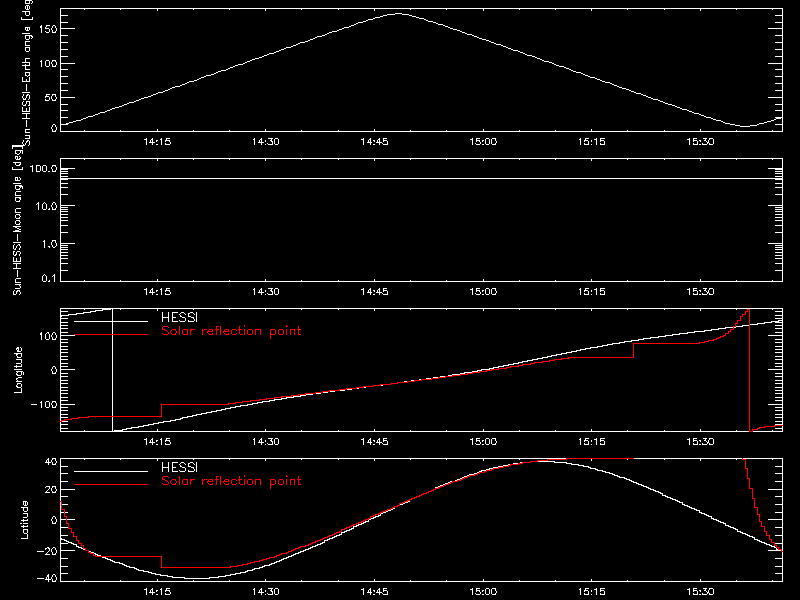Click 15:00 time label under Moon angle plot
The width and height of the screenshot is (800, 600).
[483, 291]
